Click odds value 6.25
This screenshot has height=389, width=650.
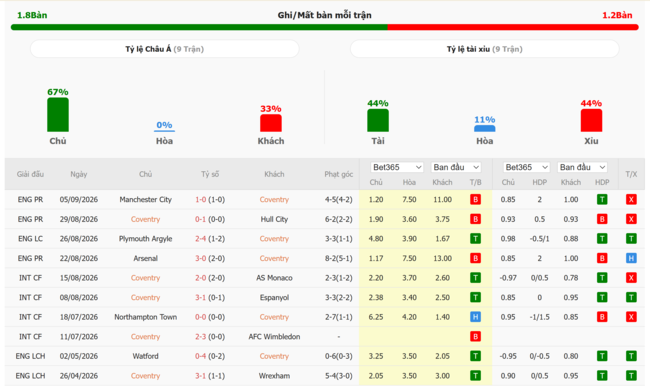[376, 317]
